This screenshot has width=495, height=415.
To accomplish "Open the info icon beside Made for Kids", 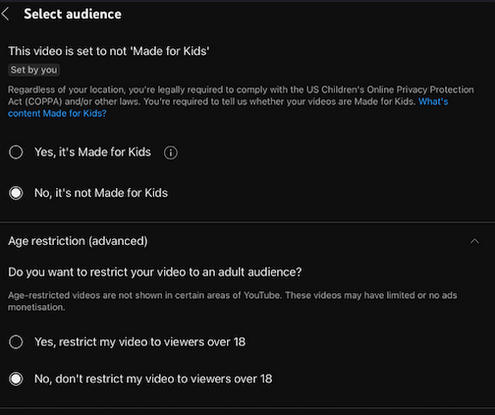I will tap(171, 153).
